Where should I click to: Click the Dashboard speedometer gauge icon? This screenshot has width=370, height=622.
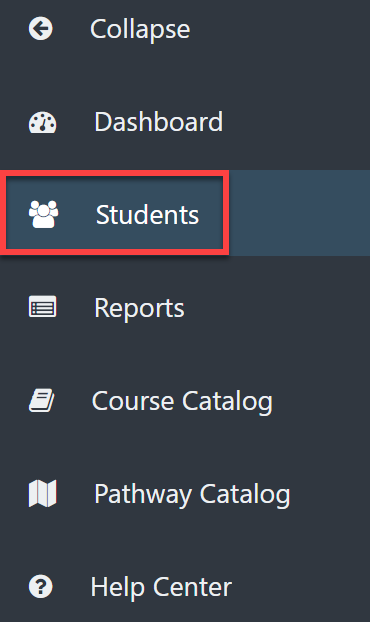(x=42, y=123)
